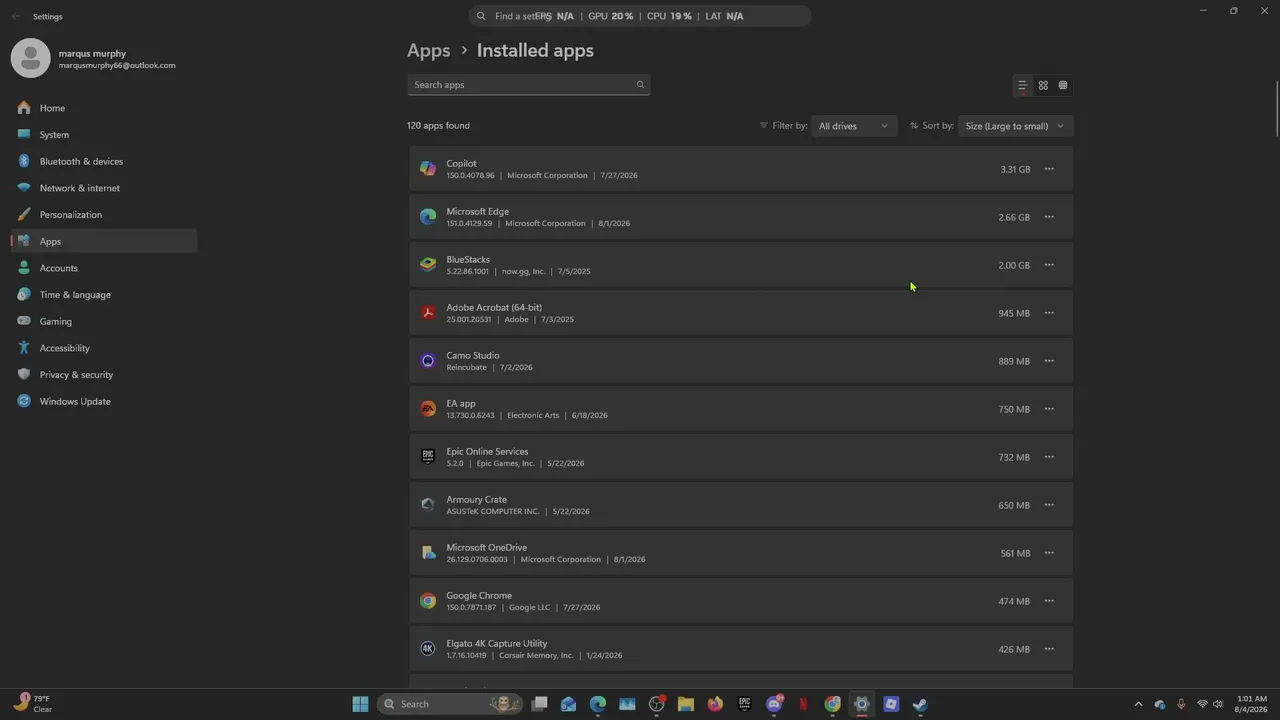The width and height of the screenshot is (1280, 720).
Task: Switch to list view layout
Action: click(1022, 85)
